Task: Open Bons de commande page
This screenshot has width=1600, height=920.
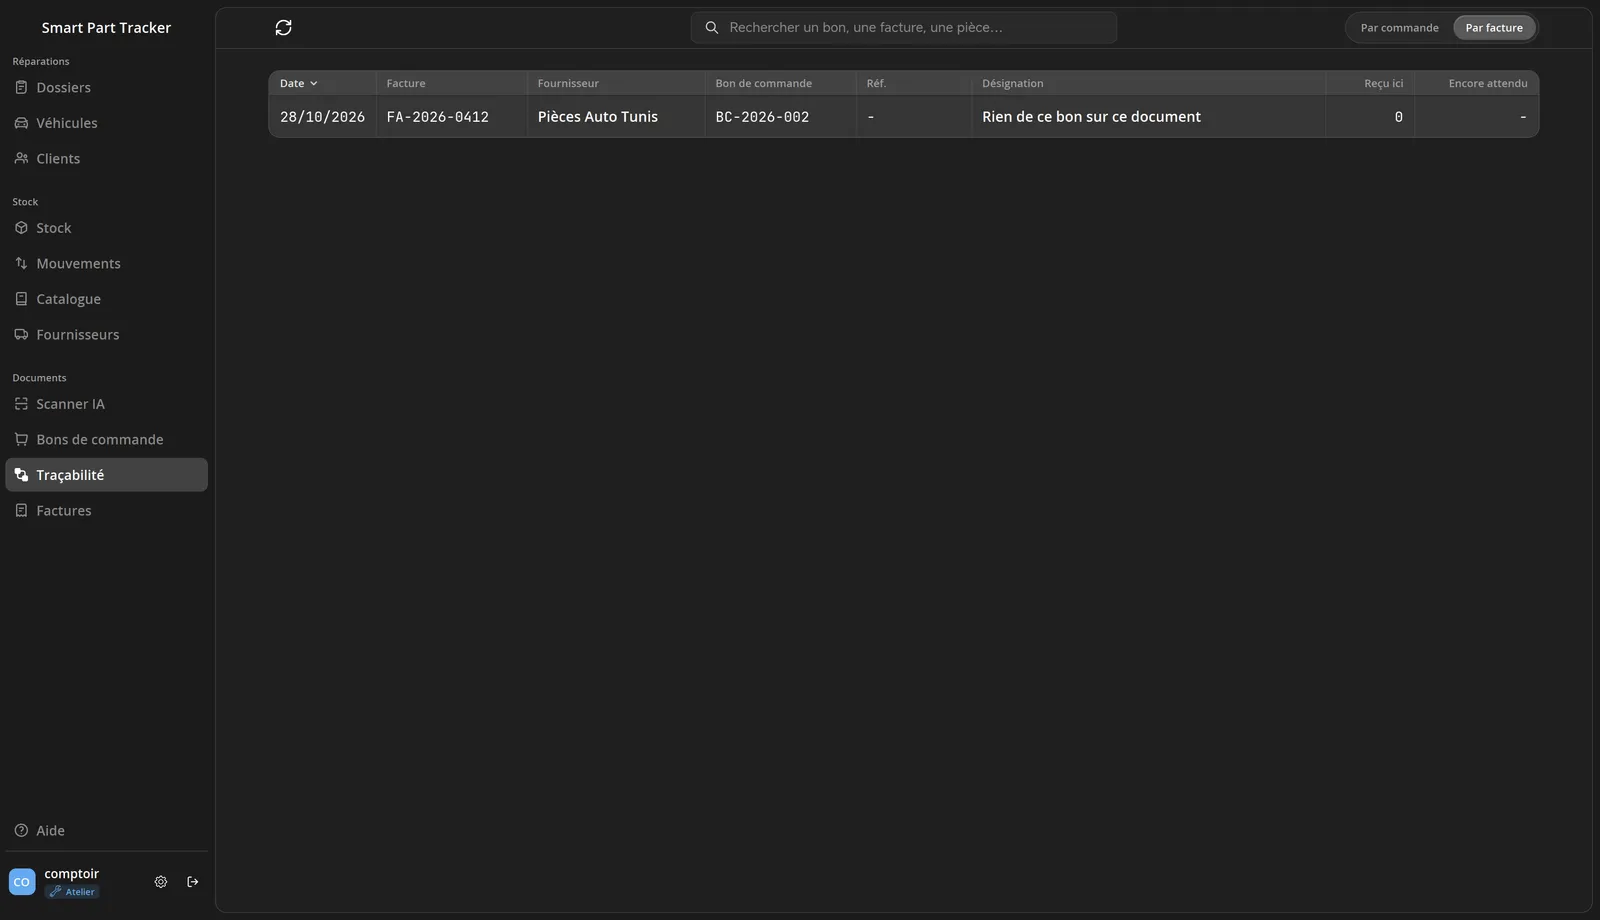Action: point(106,440)
